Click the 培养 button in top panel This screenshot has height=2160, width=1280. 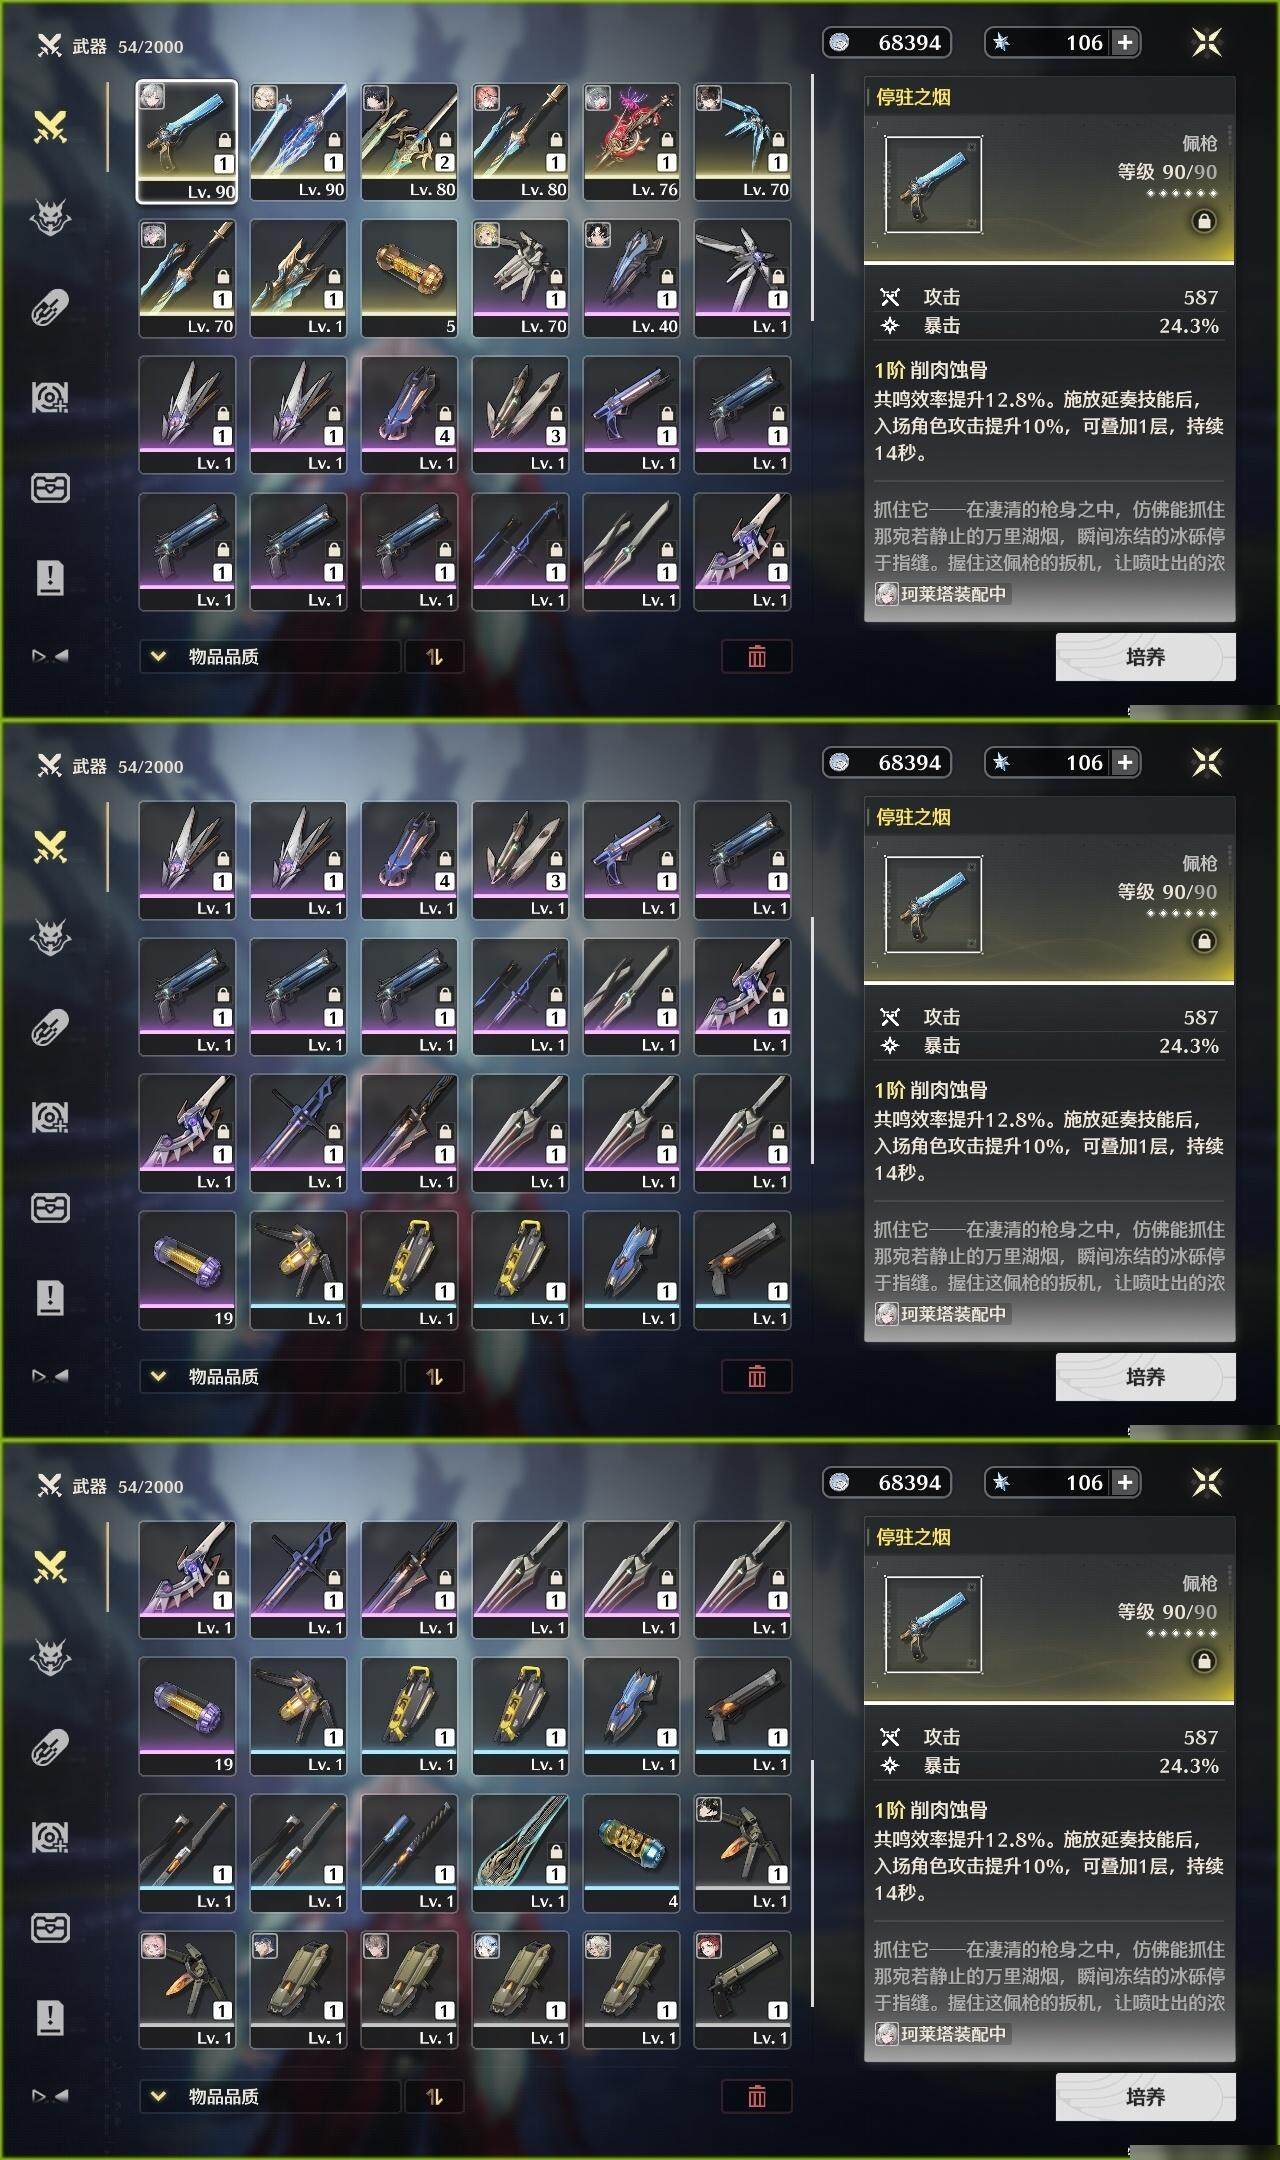tap(1145, 657)
